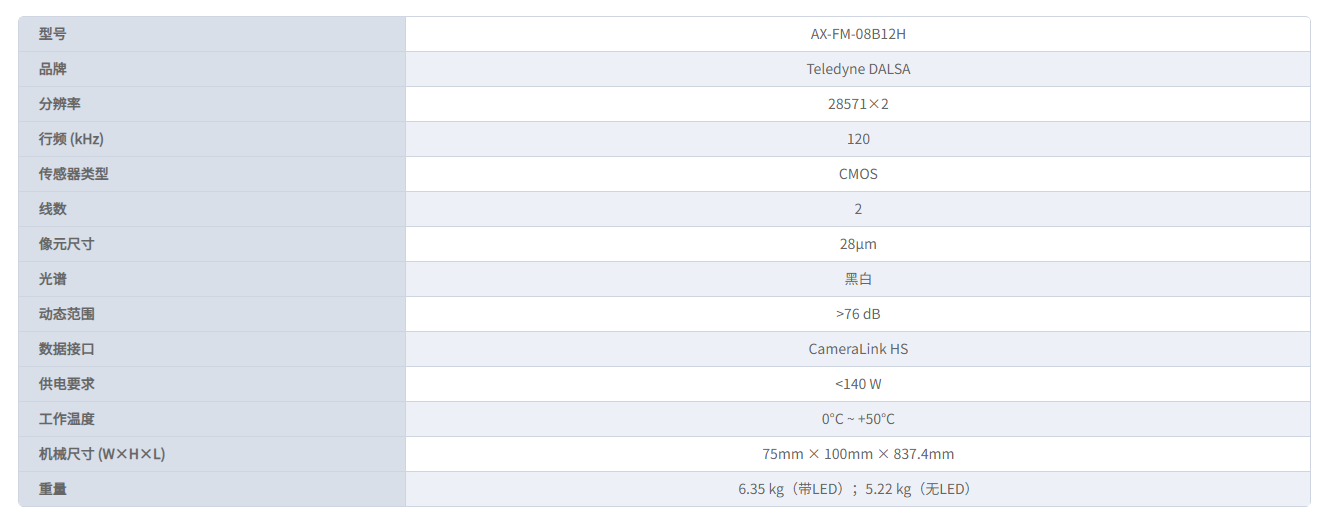Click the 型号 row label
This screenshot has height=522, width=1321.
click(53, 34)
